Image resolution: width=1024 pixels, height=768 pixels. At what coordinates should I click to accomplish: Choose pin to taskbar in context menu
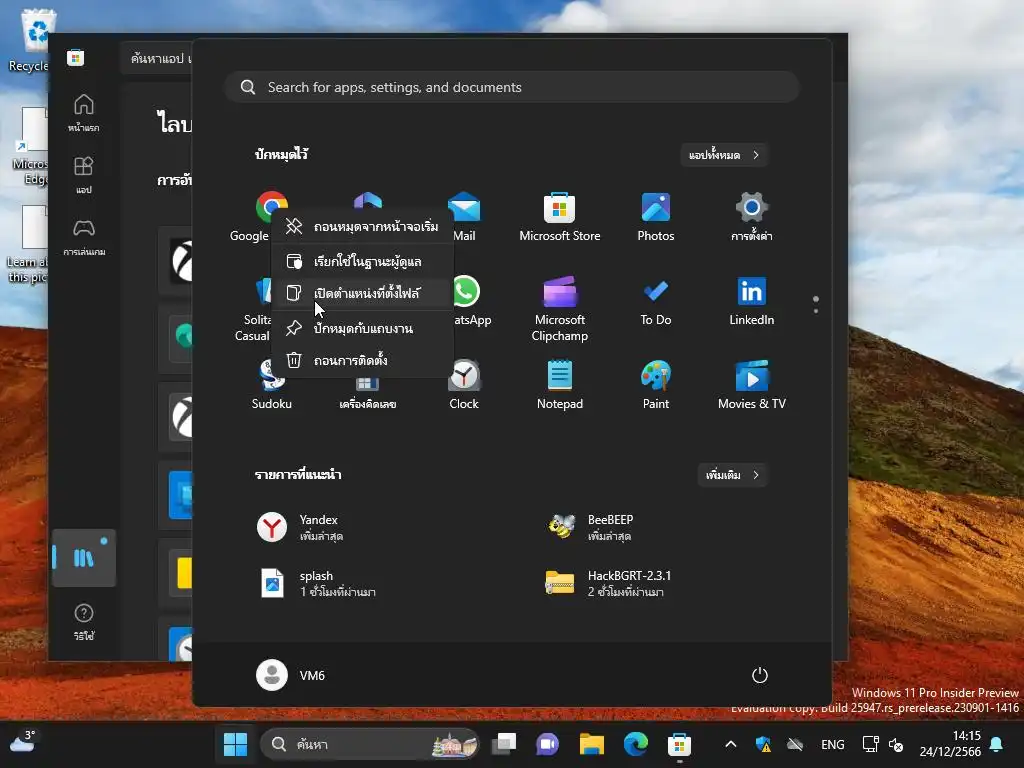pos(362,328)
